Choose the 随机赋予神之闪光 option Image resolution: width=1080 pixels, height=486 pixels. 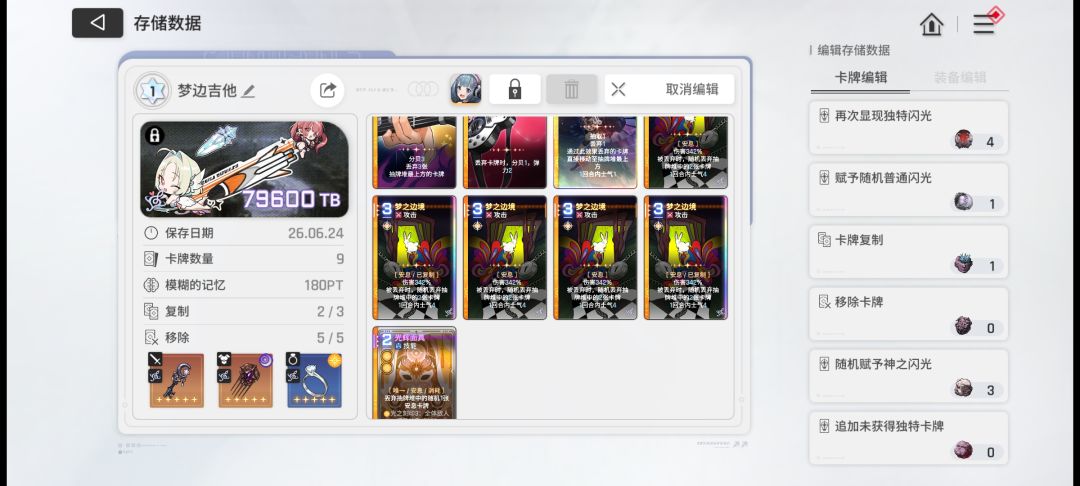908,376
